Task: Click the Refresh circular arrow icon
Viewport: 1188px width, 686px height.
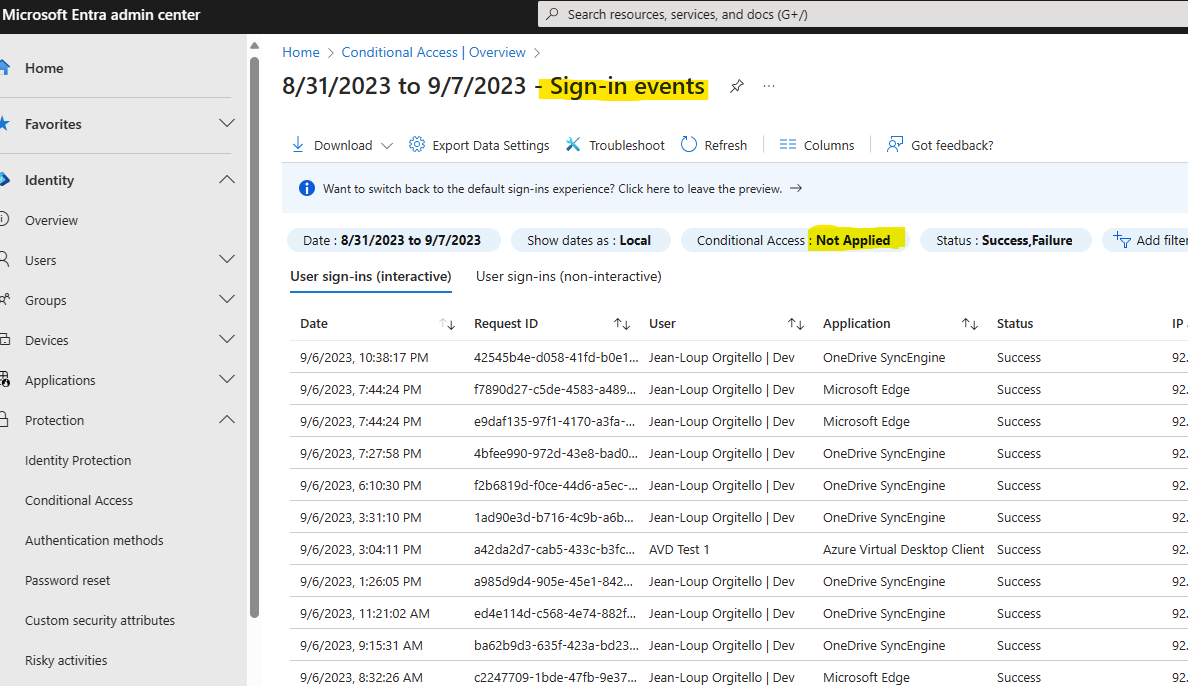Action: tap(689, 145)
